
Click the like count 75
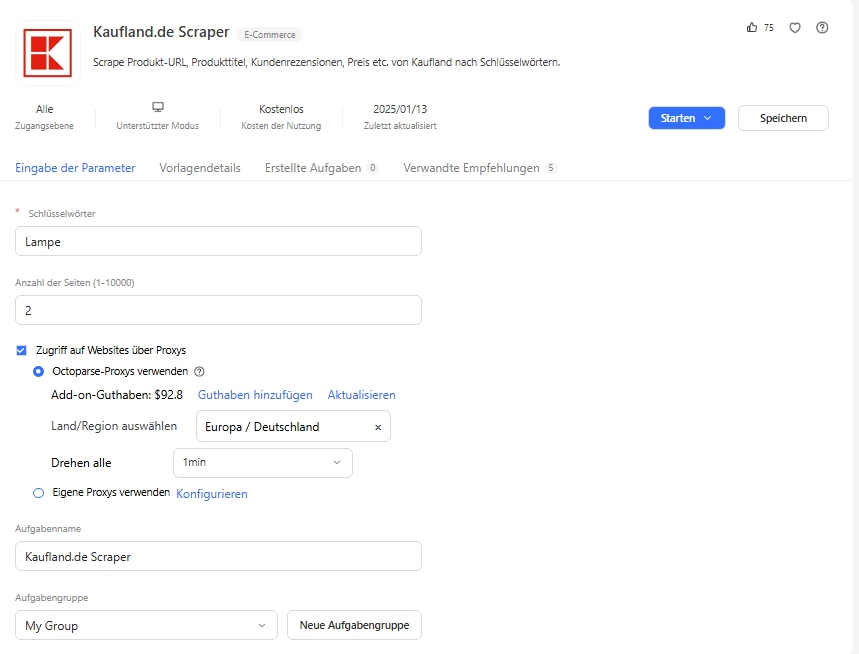769,27
